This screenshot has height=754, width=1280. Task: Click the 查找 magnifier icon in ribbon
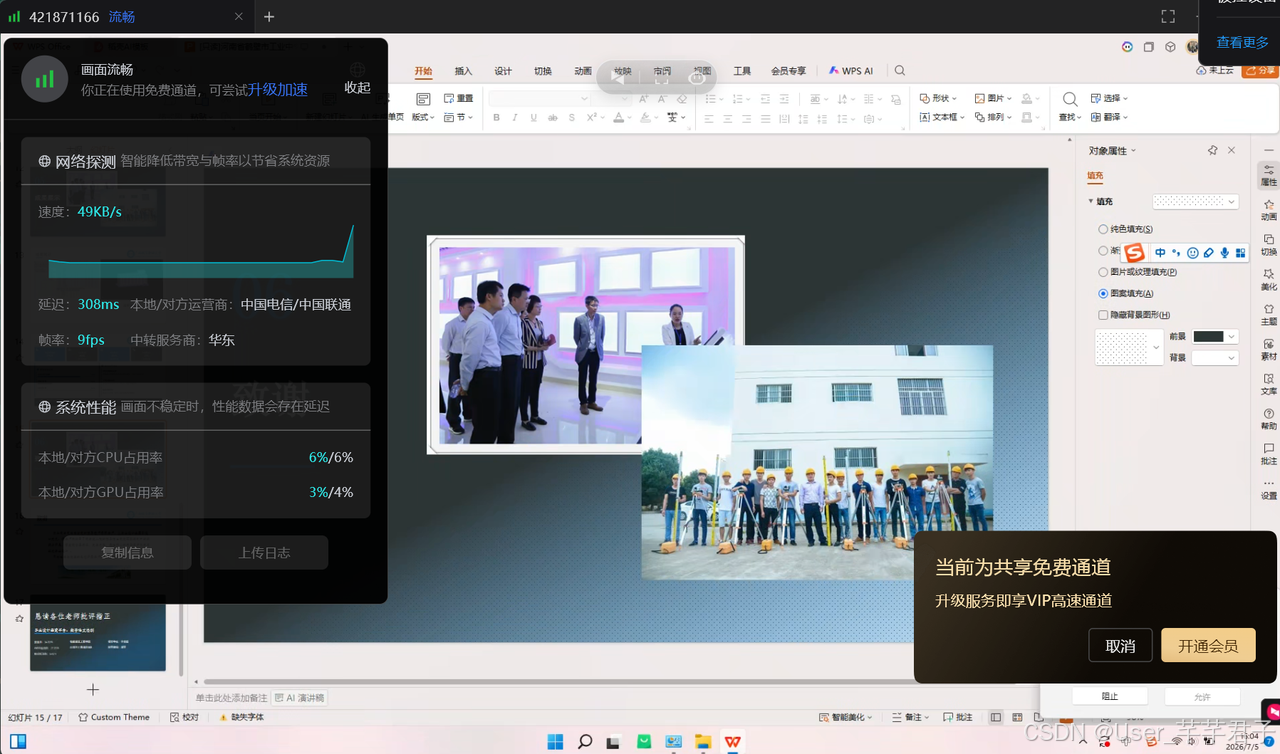(1070, 99)
